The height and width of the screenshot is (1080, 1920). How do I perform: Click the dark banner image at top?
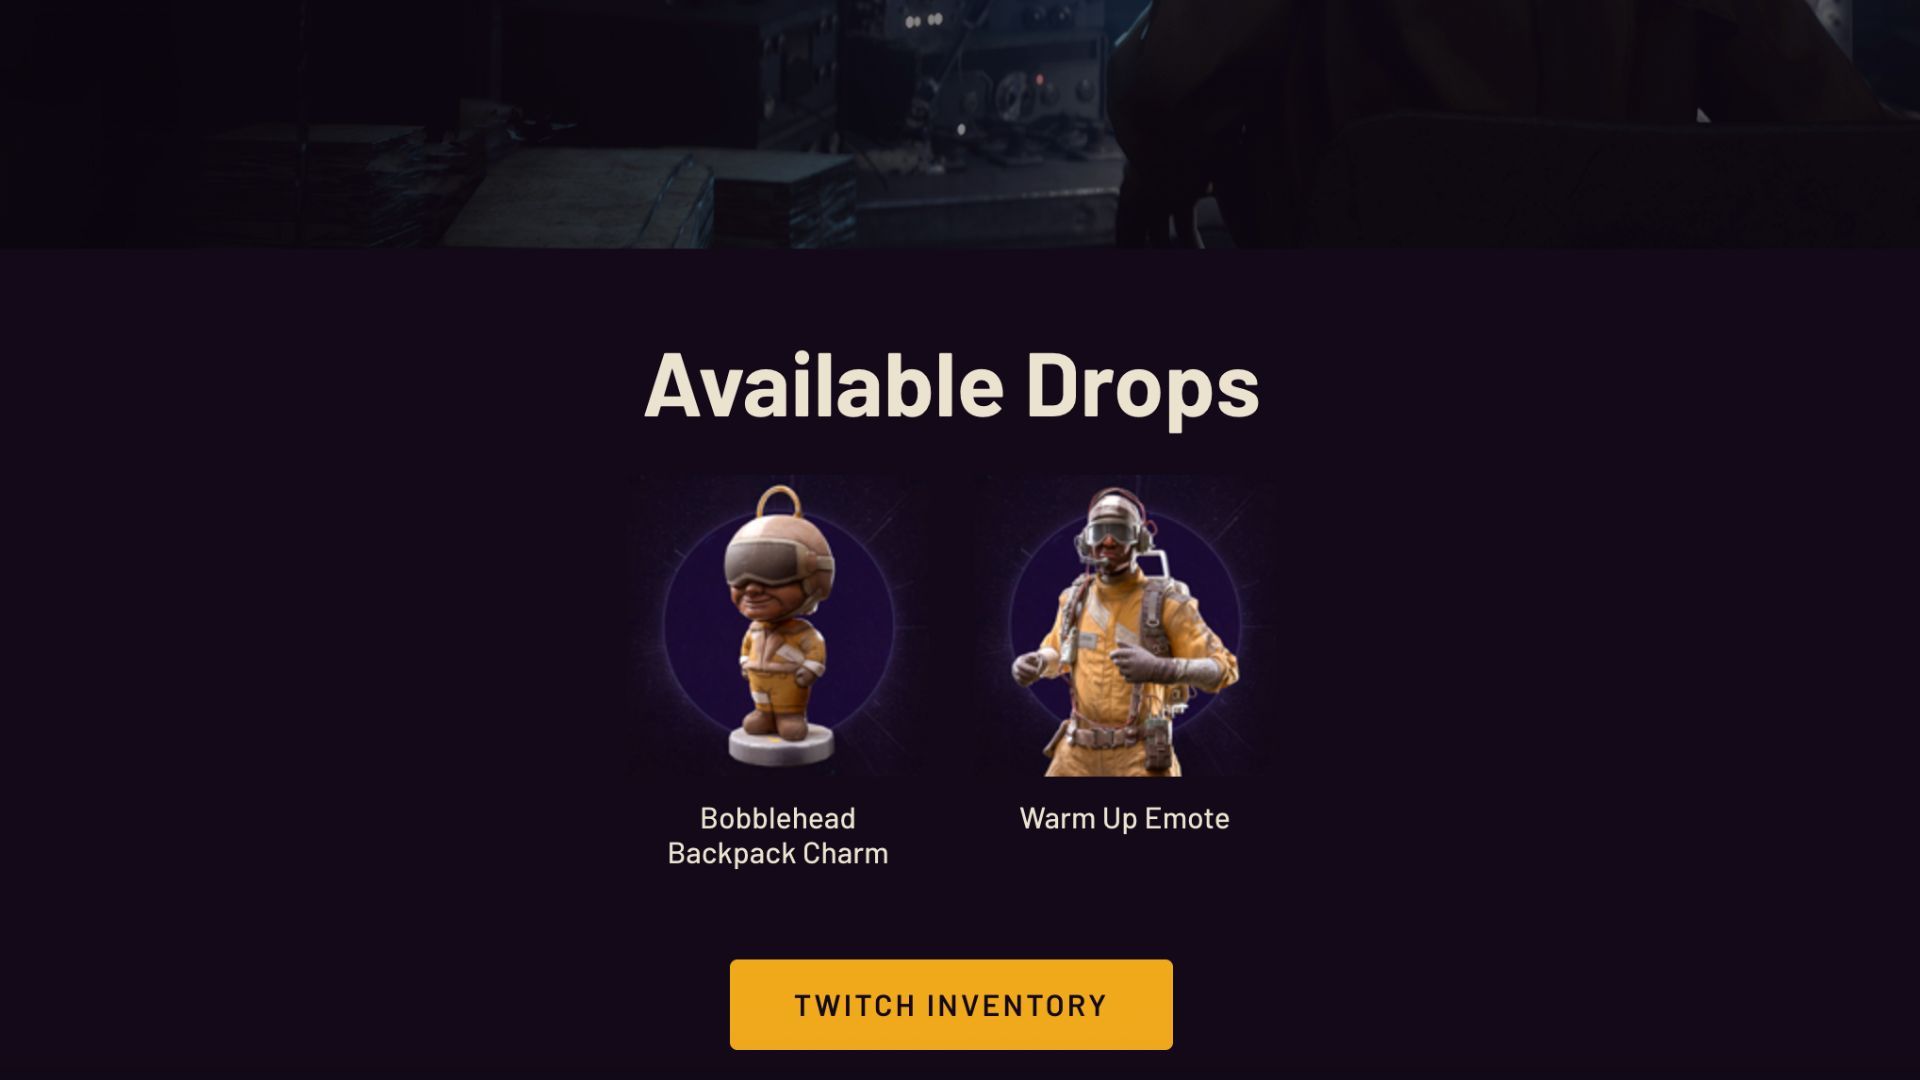click(x=960, y=124)
